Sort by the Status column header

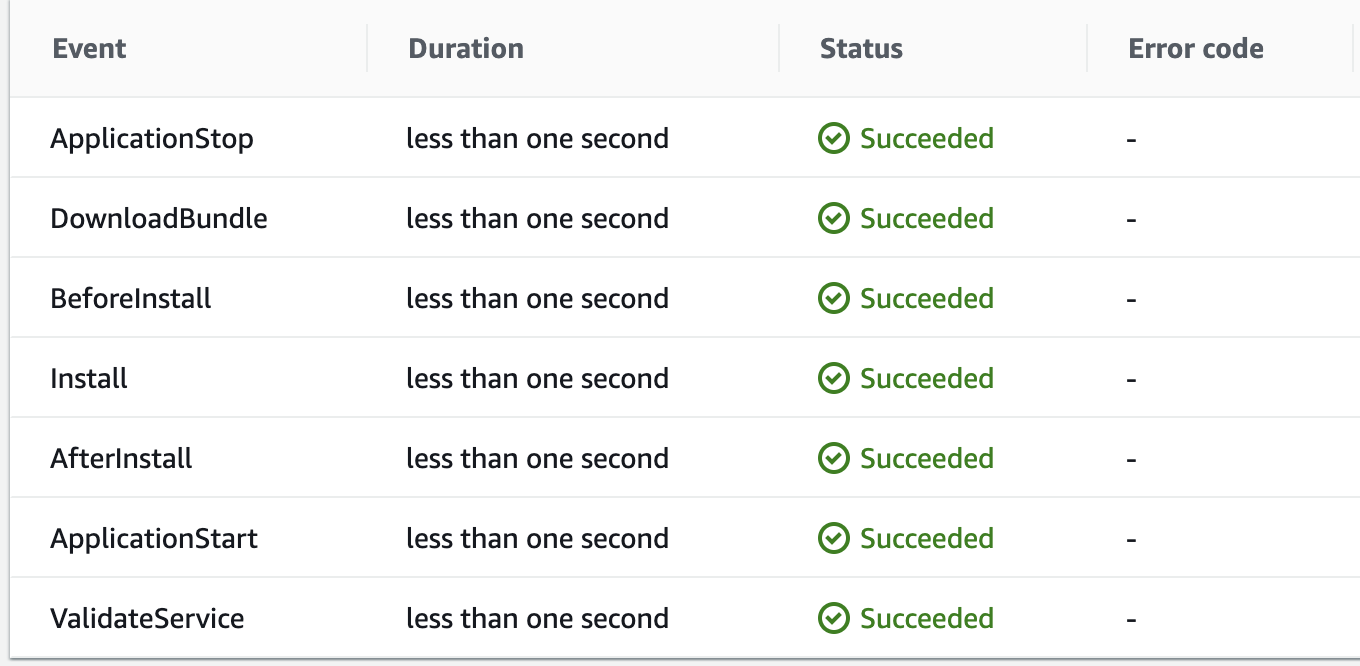click(861, 49)
